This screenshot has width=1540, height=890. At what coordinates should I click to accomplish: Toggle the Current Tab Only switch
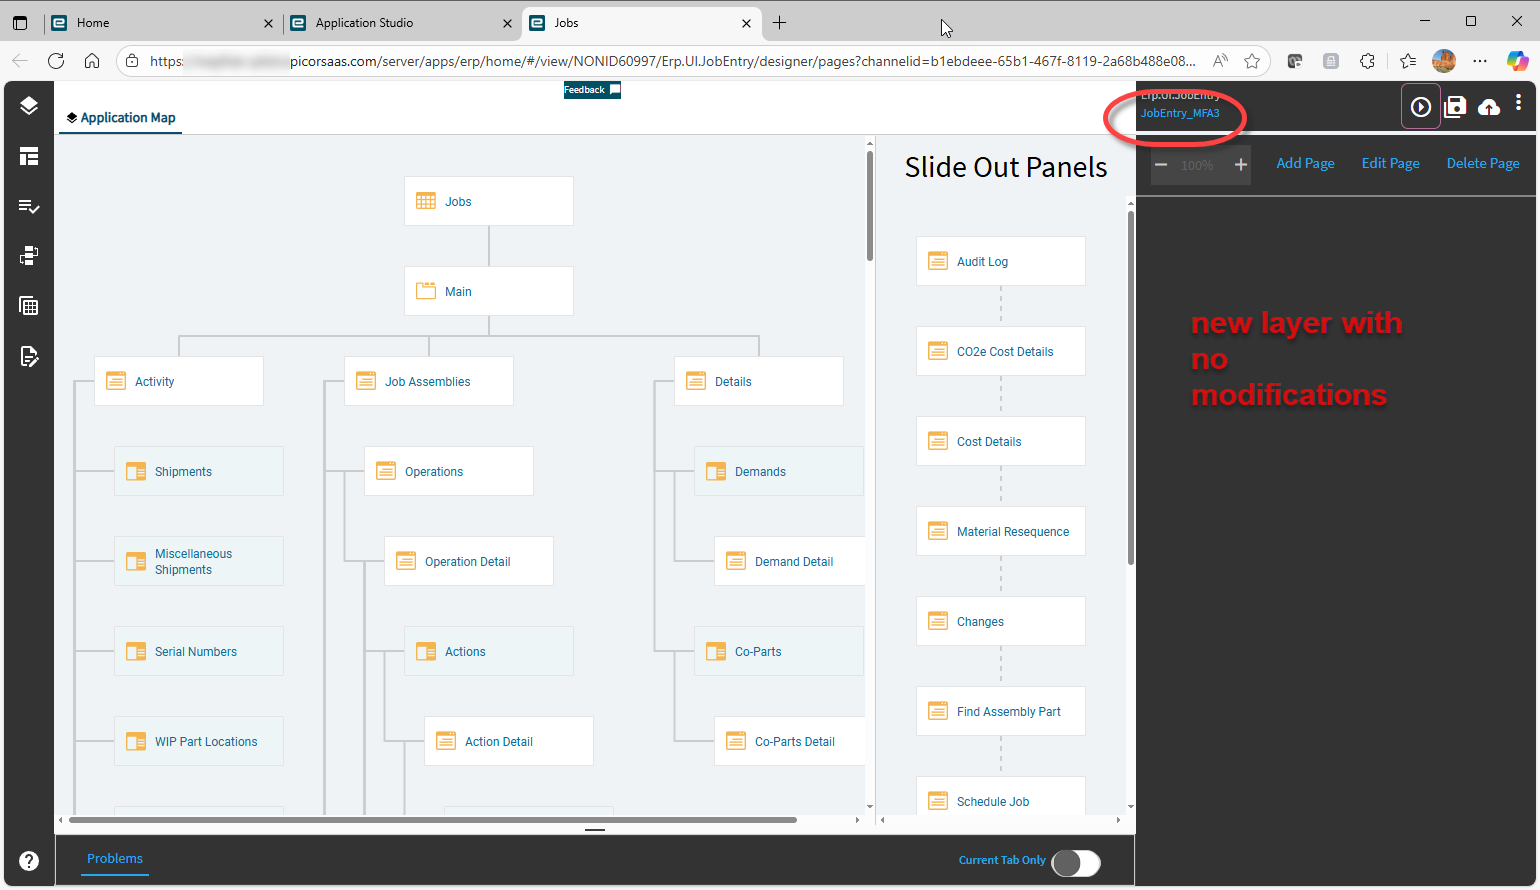[x=1076, y=863]
